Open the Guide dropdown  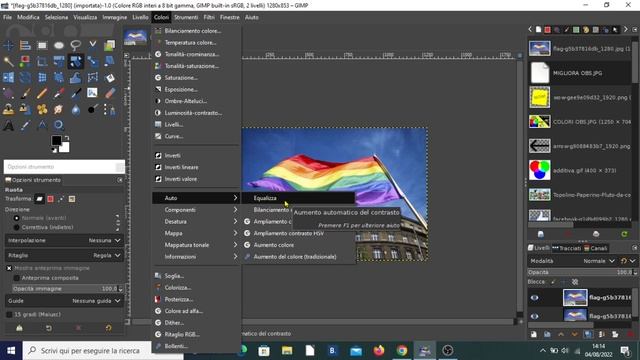[x=64, y=301]
